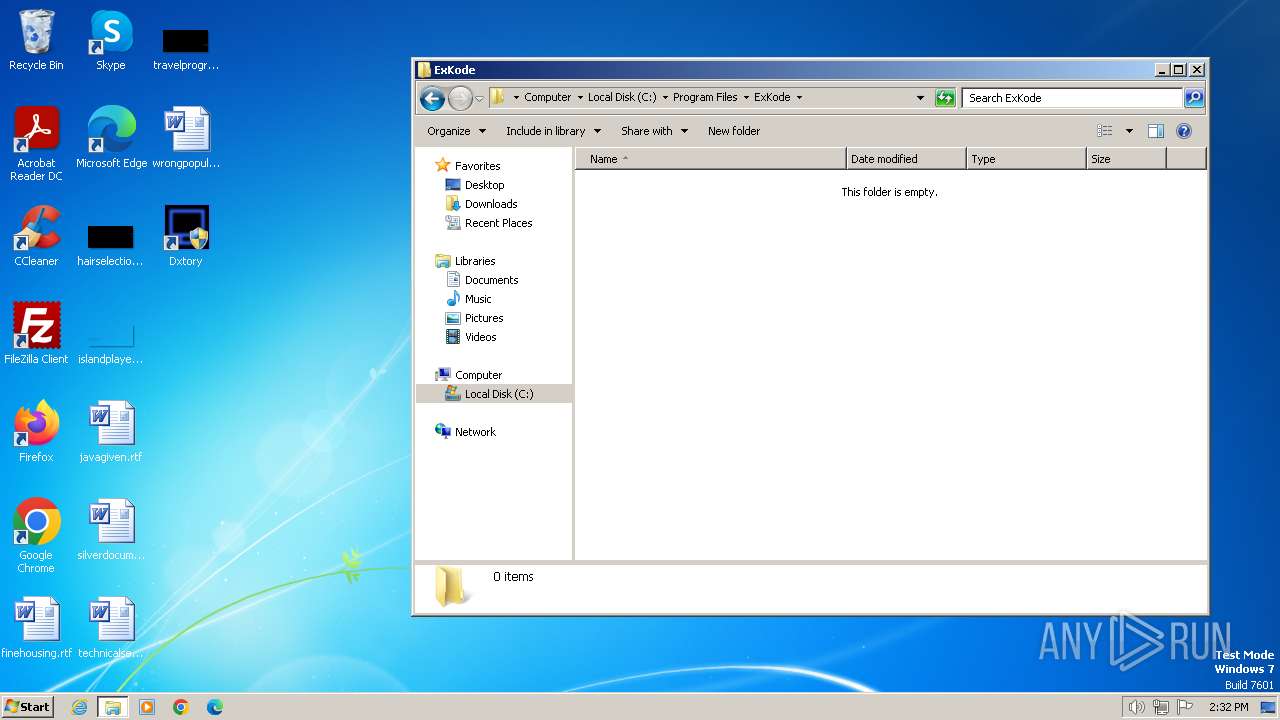Click Program Files in the address bar
Viewport: 1280px width, 720px height.
point(705,98)
